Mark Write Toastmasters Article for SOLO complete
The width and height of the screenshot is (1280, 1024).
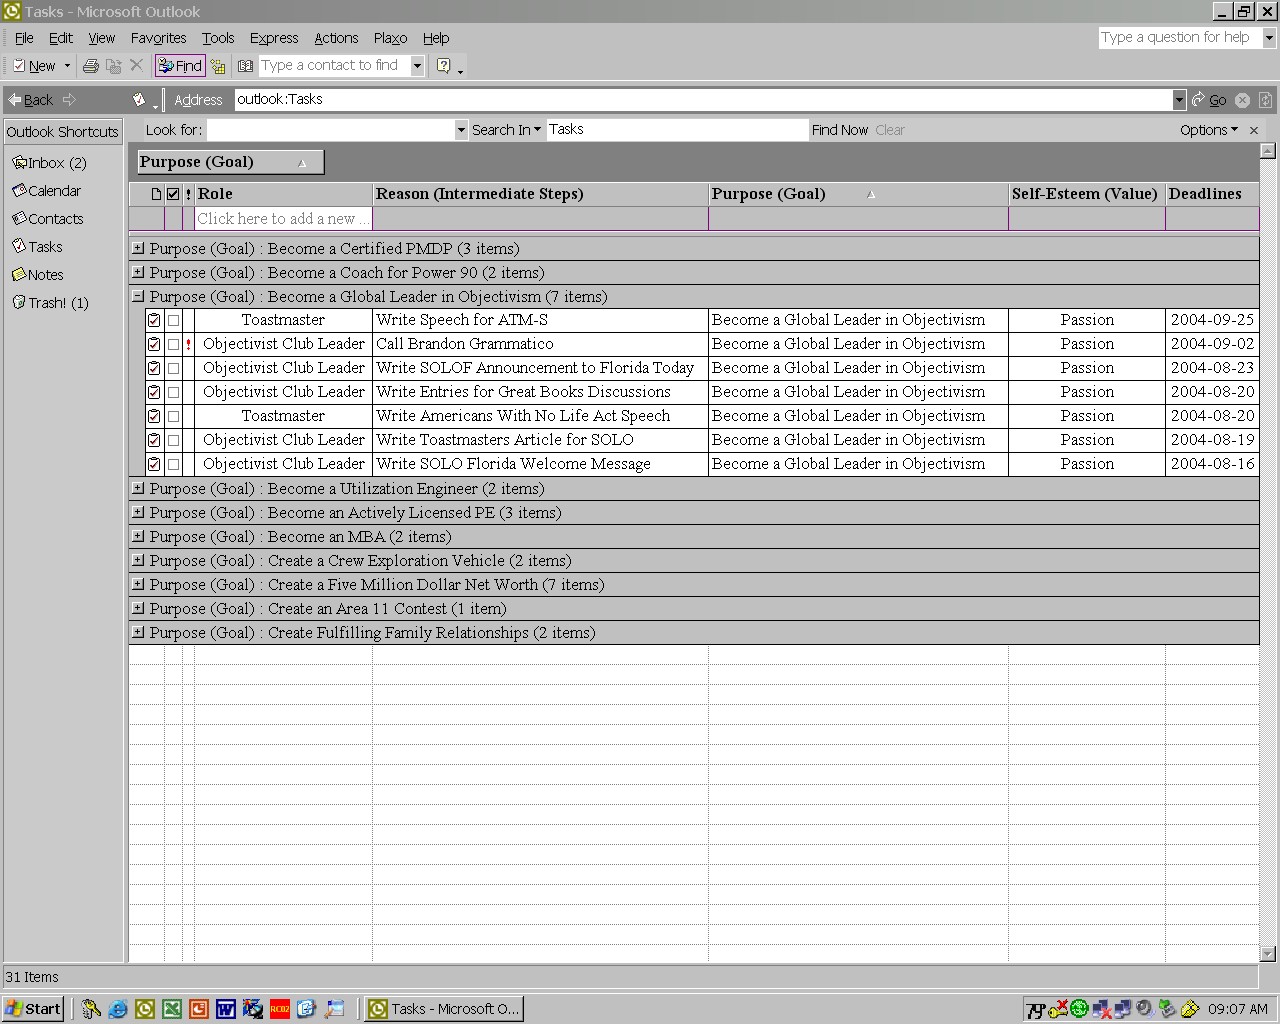[x=174, y=440]
